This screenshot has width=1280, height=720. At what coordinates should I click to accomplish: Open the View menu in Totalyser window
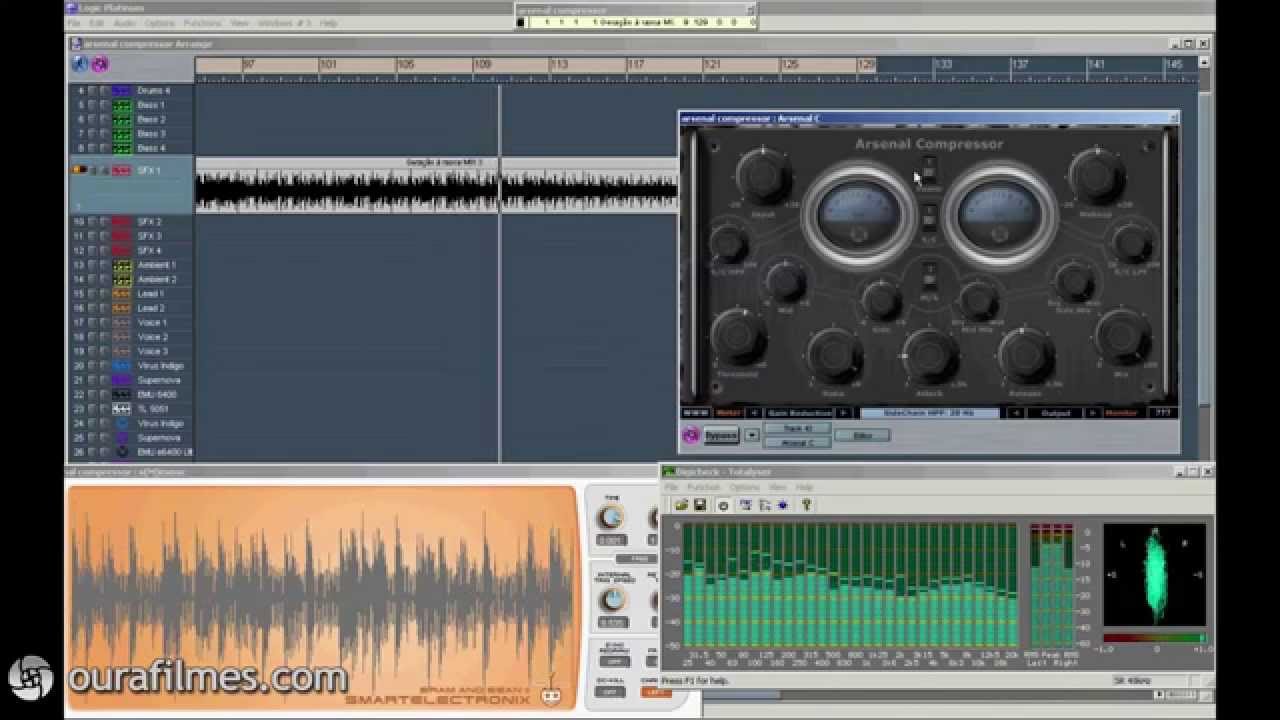tap(777, 487)
